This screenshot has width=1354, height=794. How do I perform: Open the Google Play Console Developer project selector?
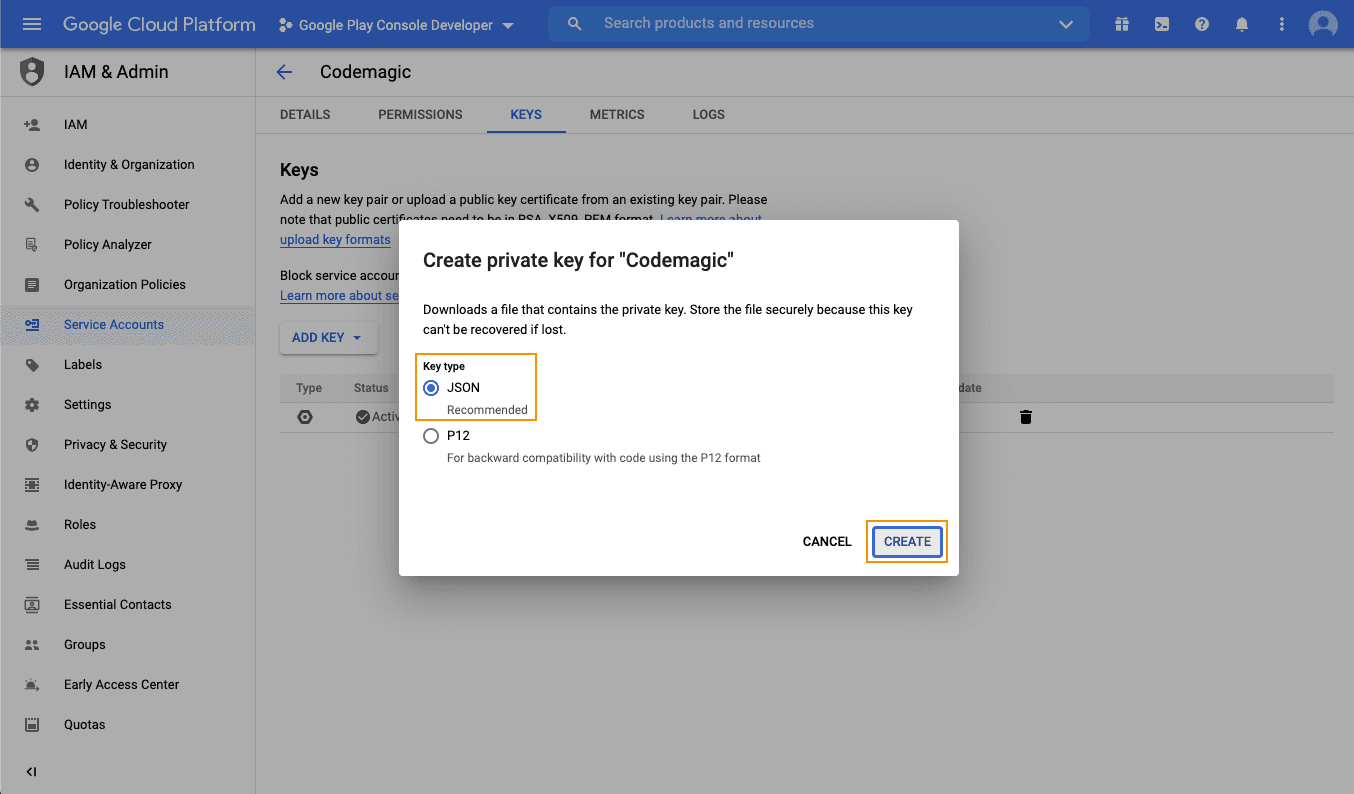pyautogui.click(x=393, y=24)
